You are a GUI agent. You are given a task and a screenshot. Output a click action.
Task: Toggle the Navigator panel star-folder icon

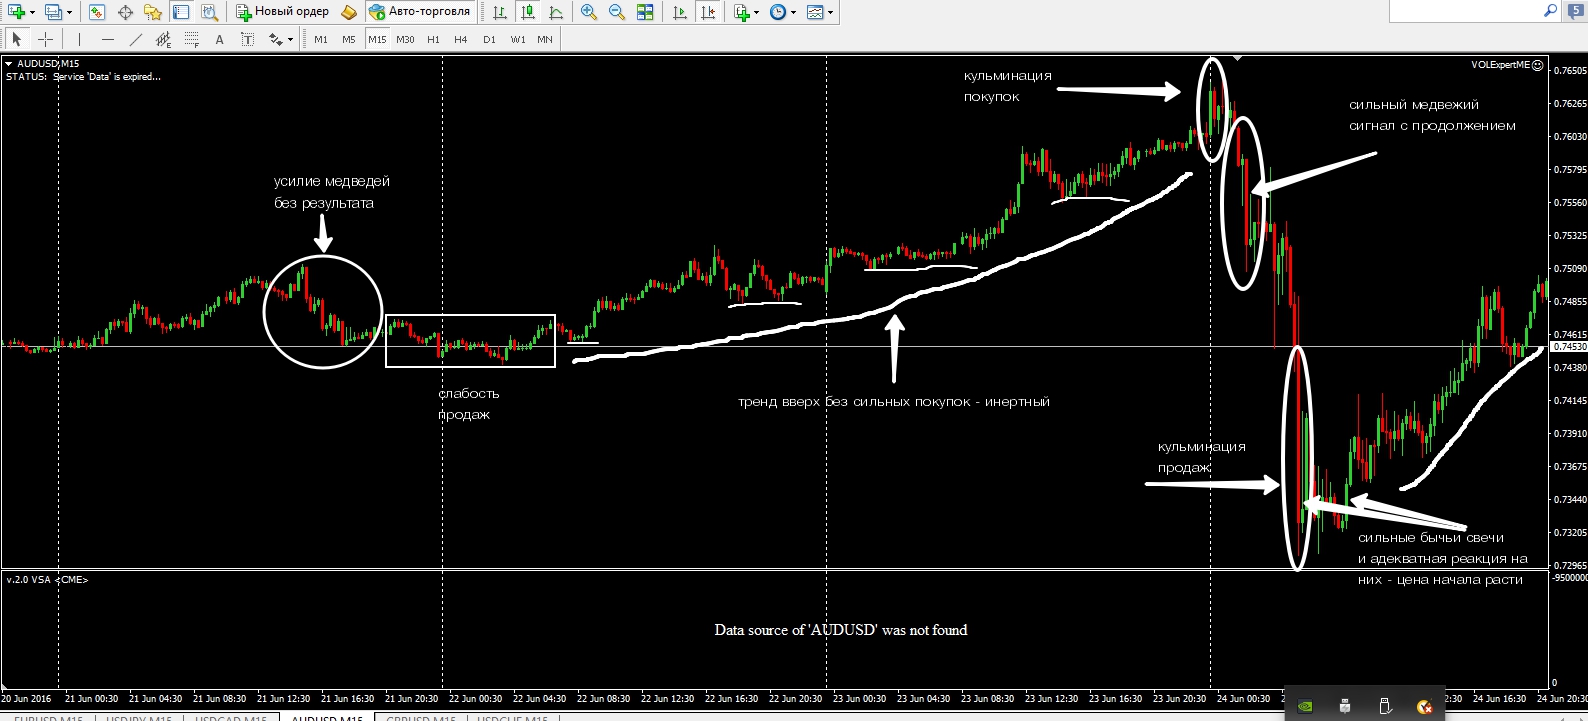(153, 12)
